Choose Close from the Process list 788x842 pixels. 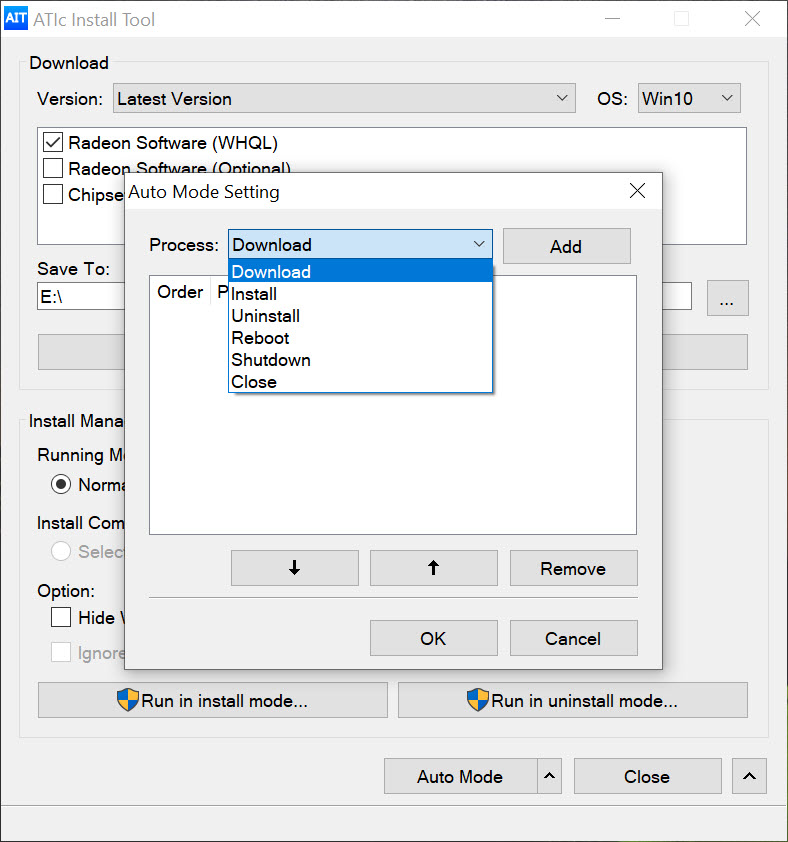click(x=360, y=382)
